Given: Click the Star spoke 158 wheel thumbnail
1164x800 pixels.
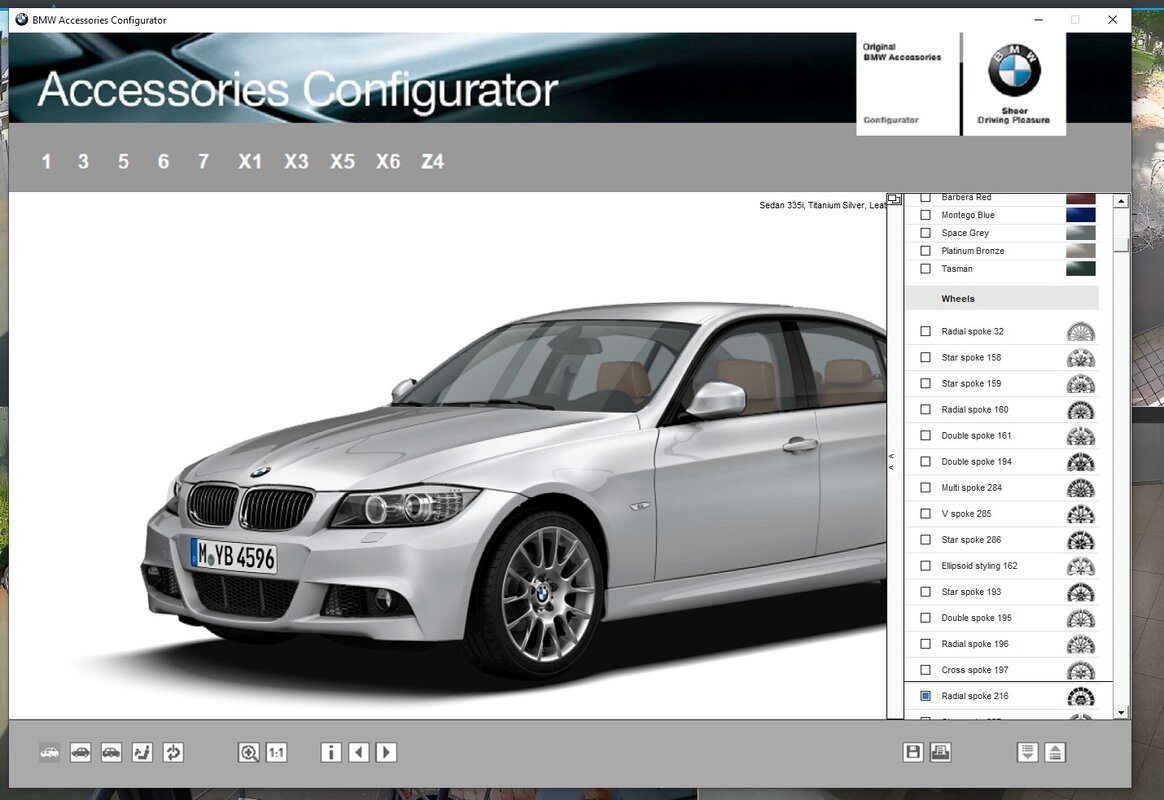Looking at the screenshot, I should (1081, 358).
